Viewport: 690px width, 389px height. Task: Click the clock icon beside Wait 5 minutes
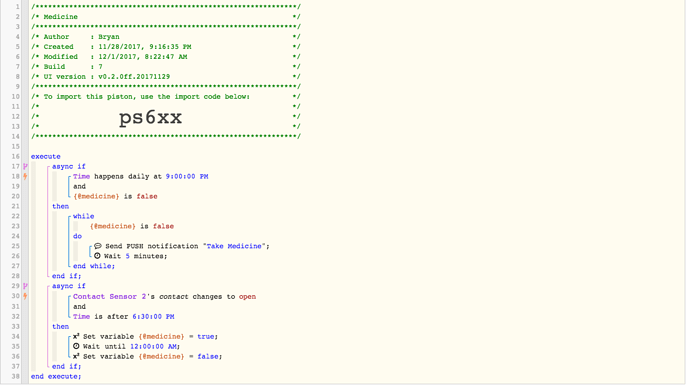click(x=97, y=256)
